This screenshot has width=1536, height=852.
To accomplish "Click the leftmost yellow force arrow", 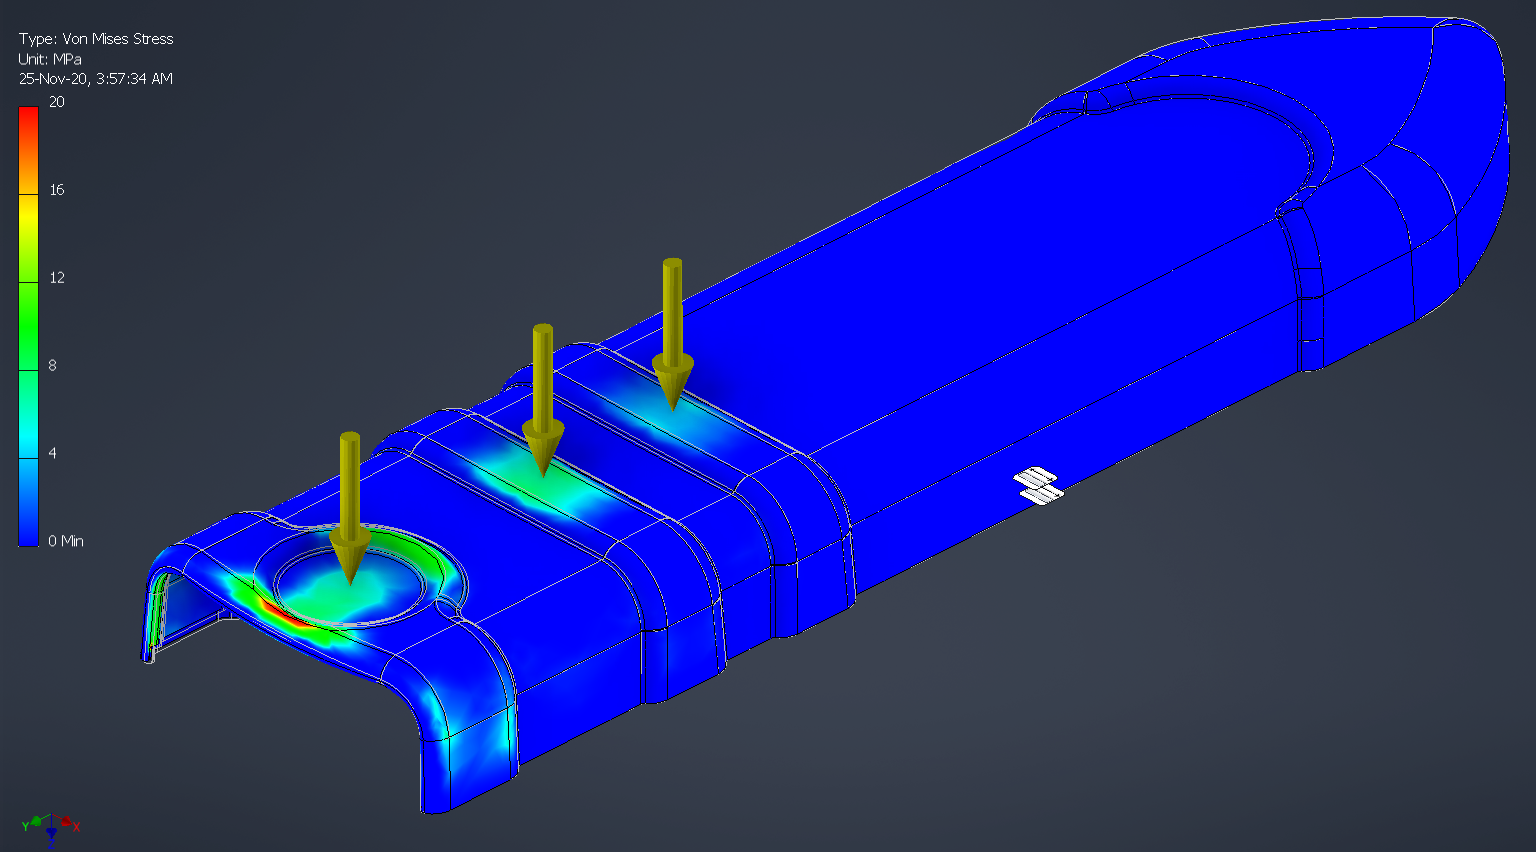I will click(x=349, y=500).
